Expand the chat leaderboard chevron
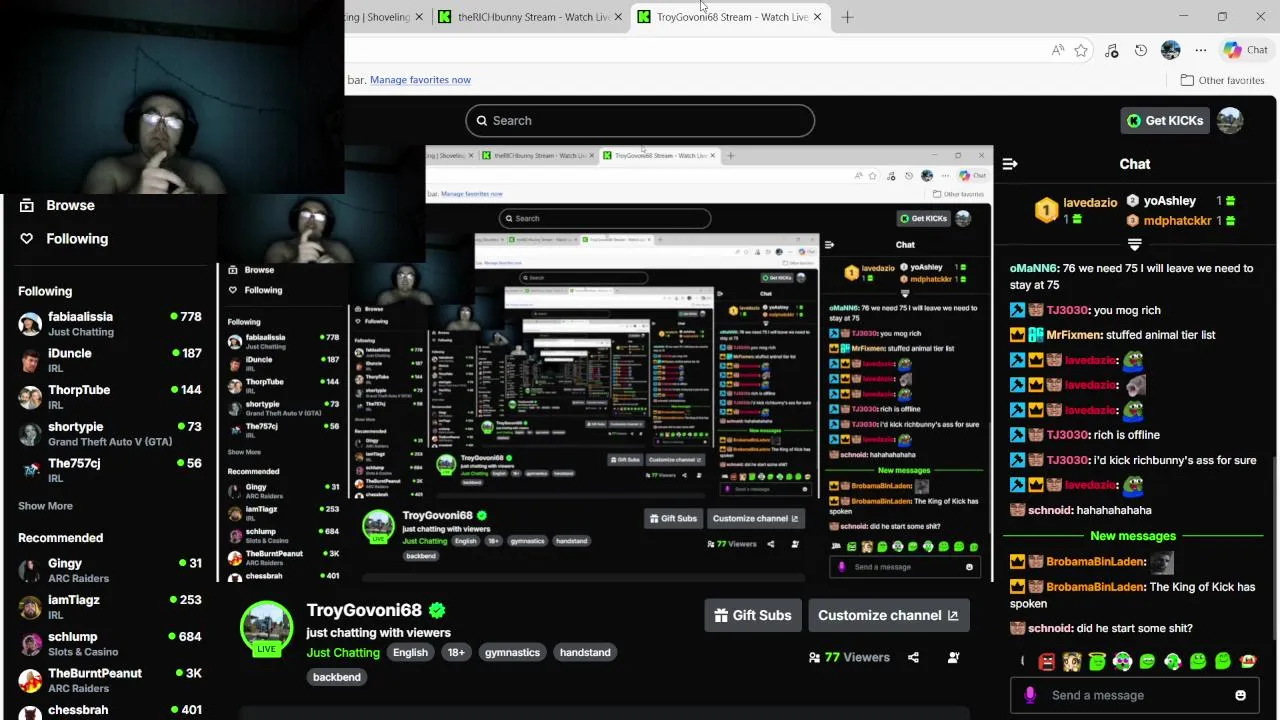 coord(1134,244)
